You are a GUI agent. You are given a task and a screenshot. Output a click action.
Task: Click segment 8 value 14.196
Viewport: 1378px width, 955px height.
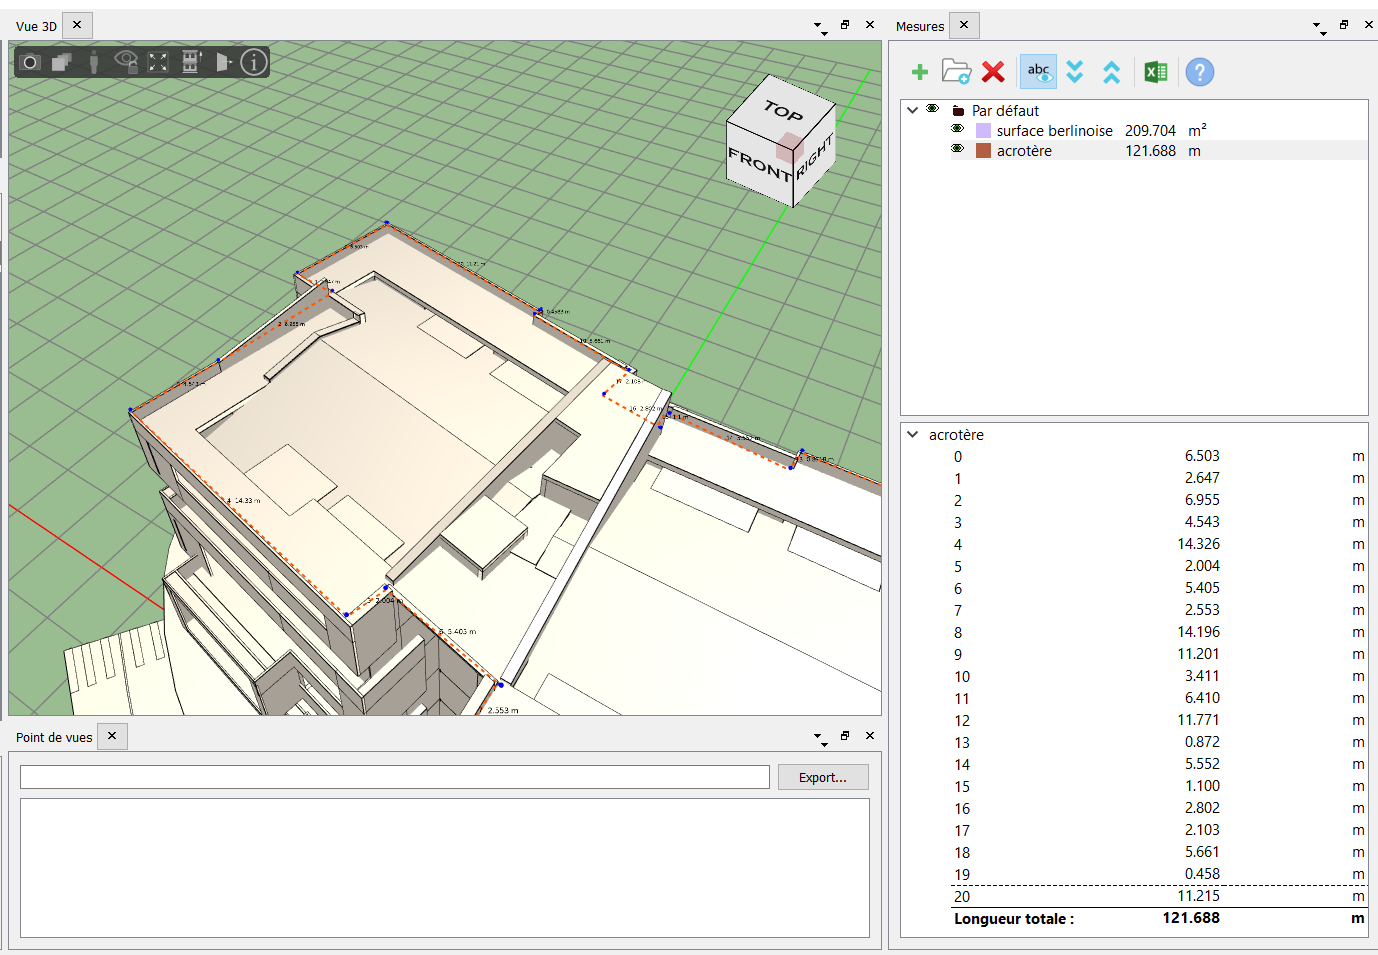[1198, 632]
